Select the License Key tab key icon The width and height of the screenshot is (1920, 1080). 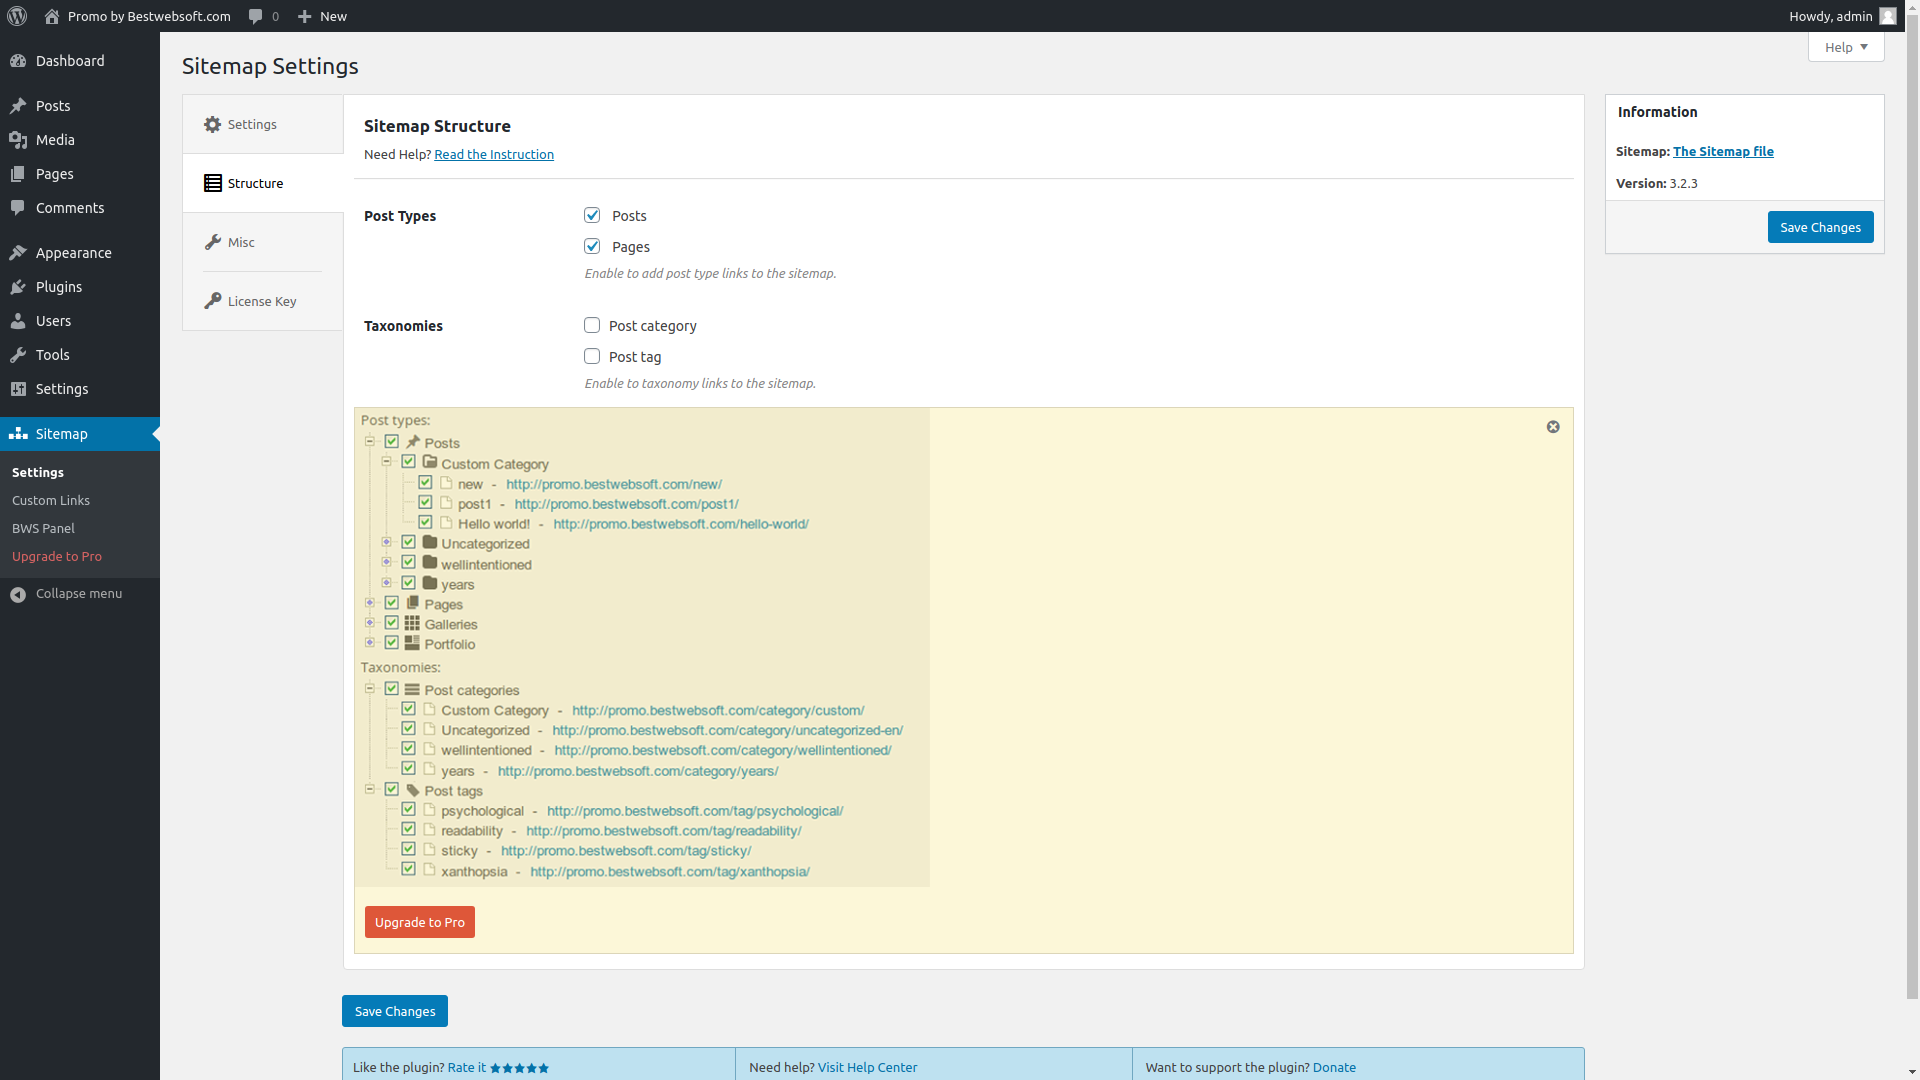pyautogui.click(x=213, y=300)
